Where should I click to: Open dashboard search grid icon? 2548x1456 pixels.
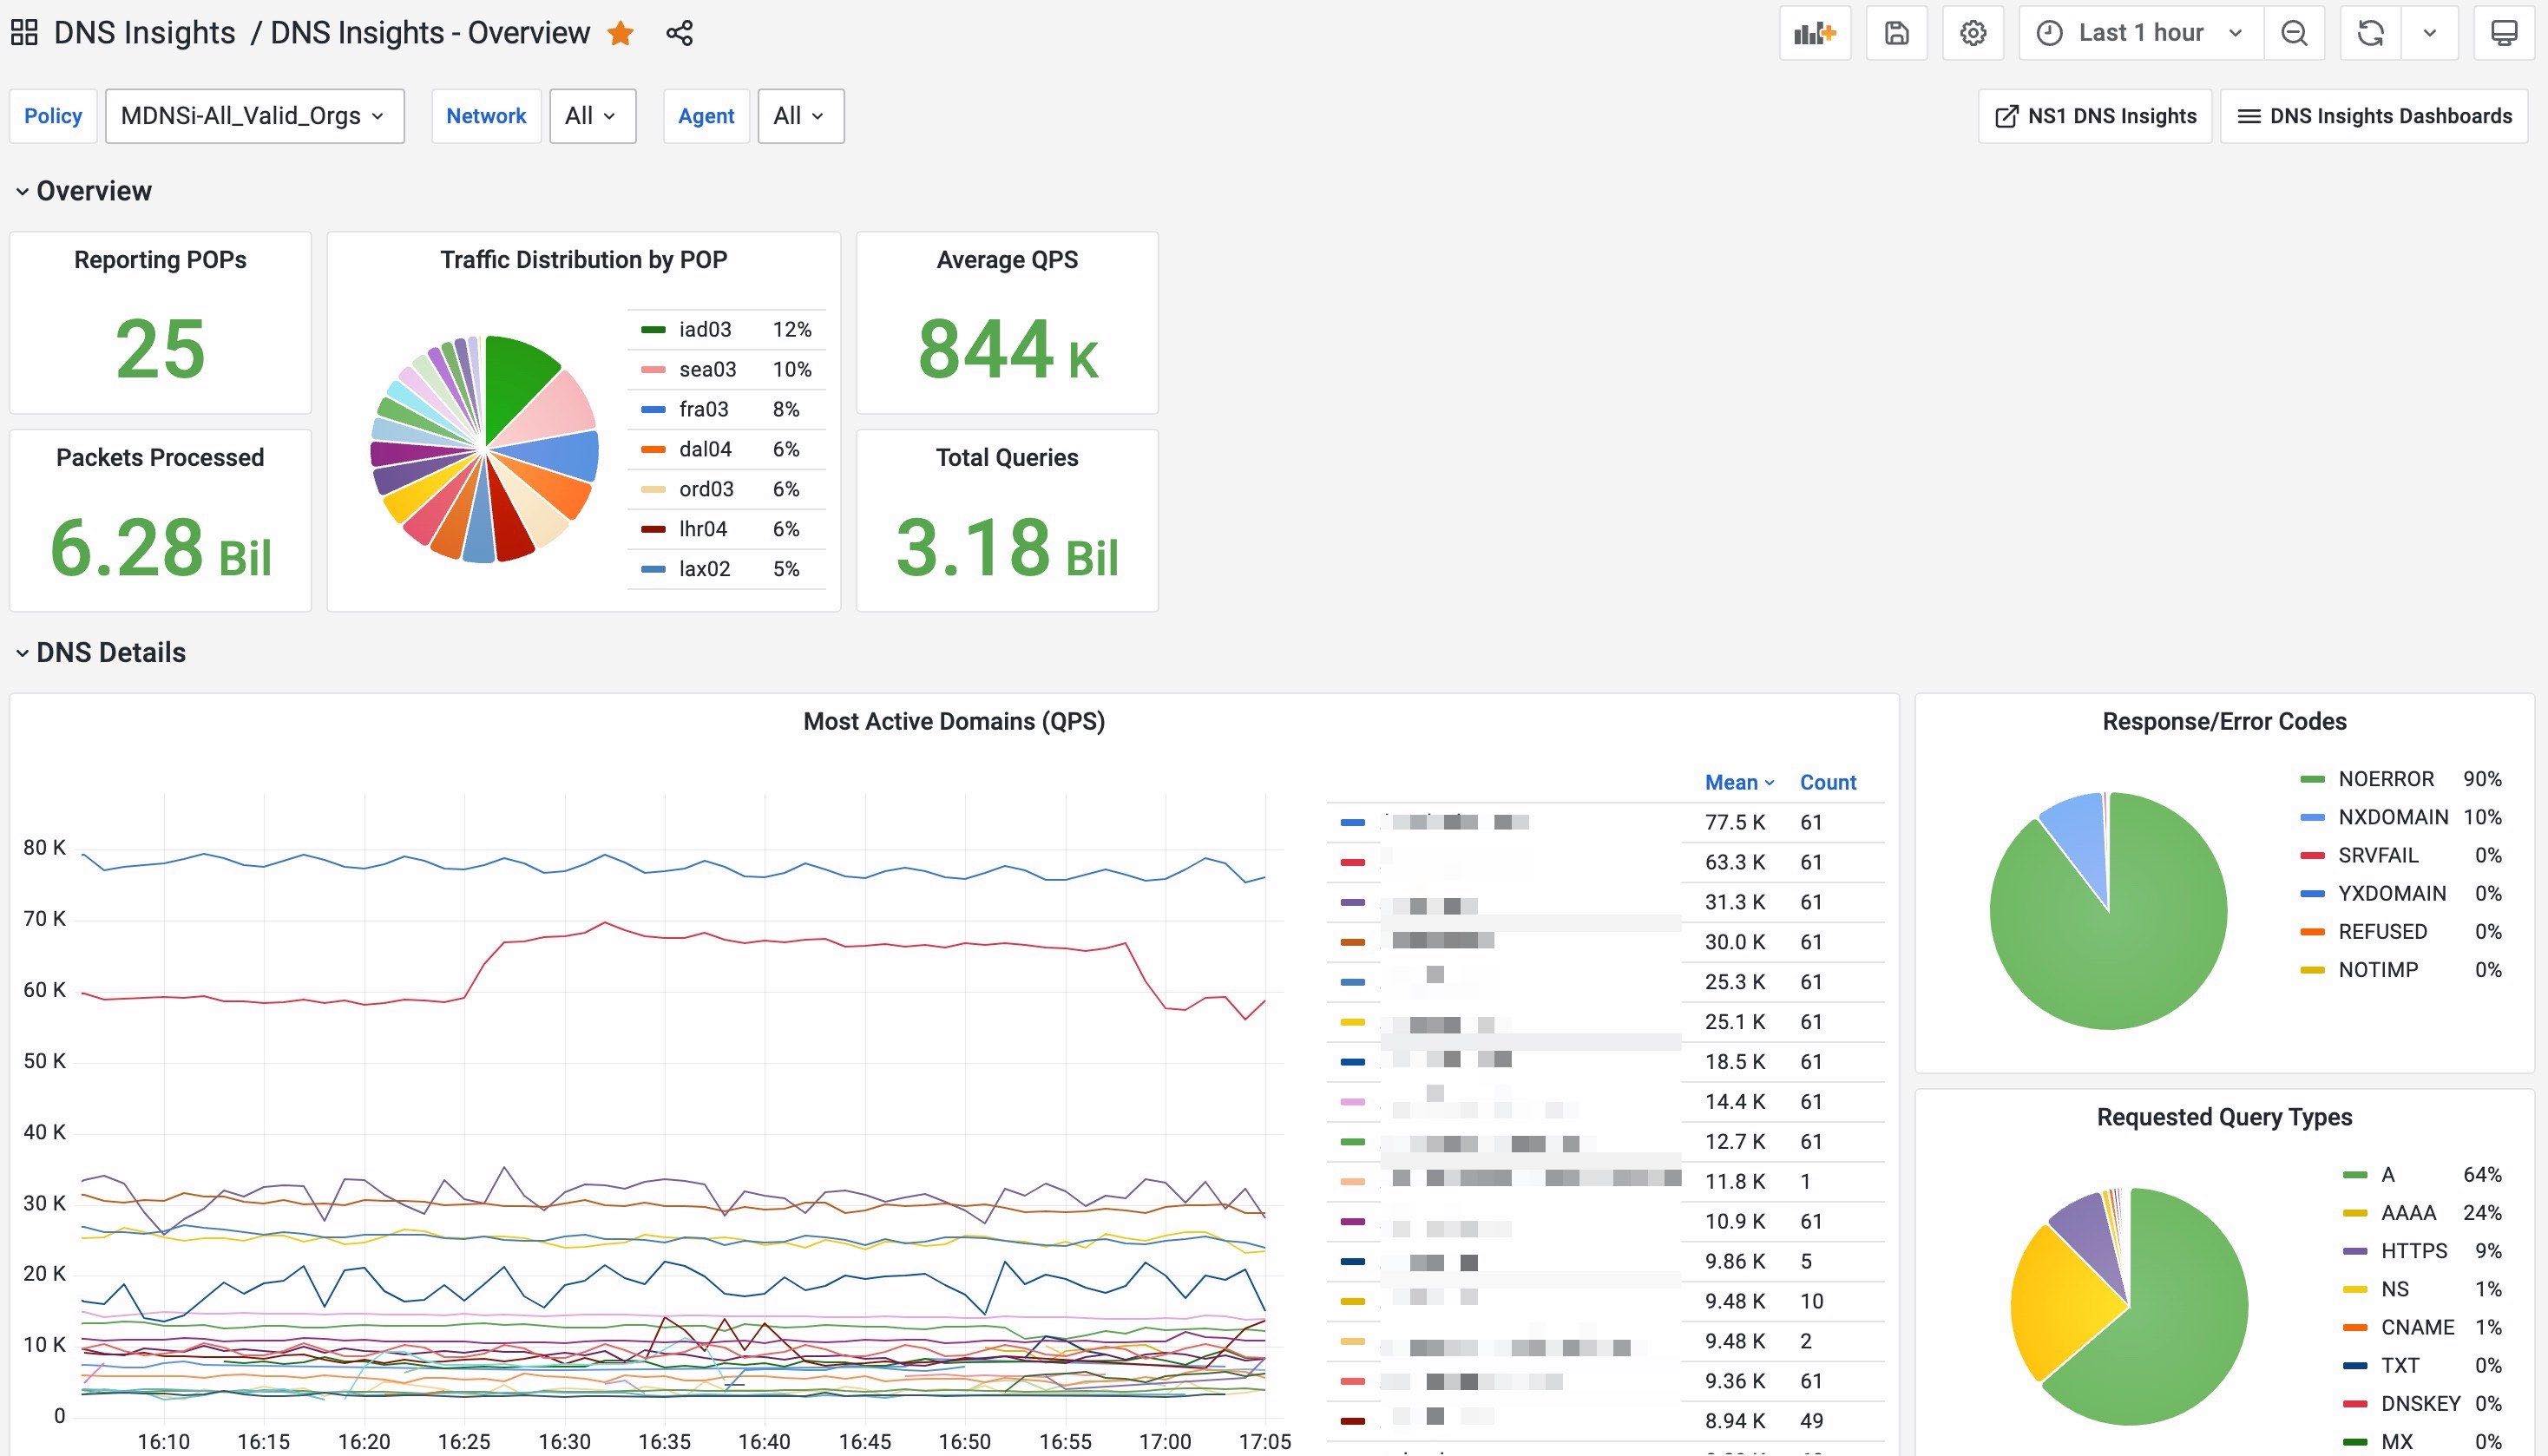pos(24,33)
